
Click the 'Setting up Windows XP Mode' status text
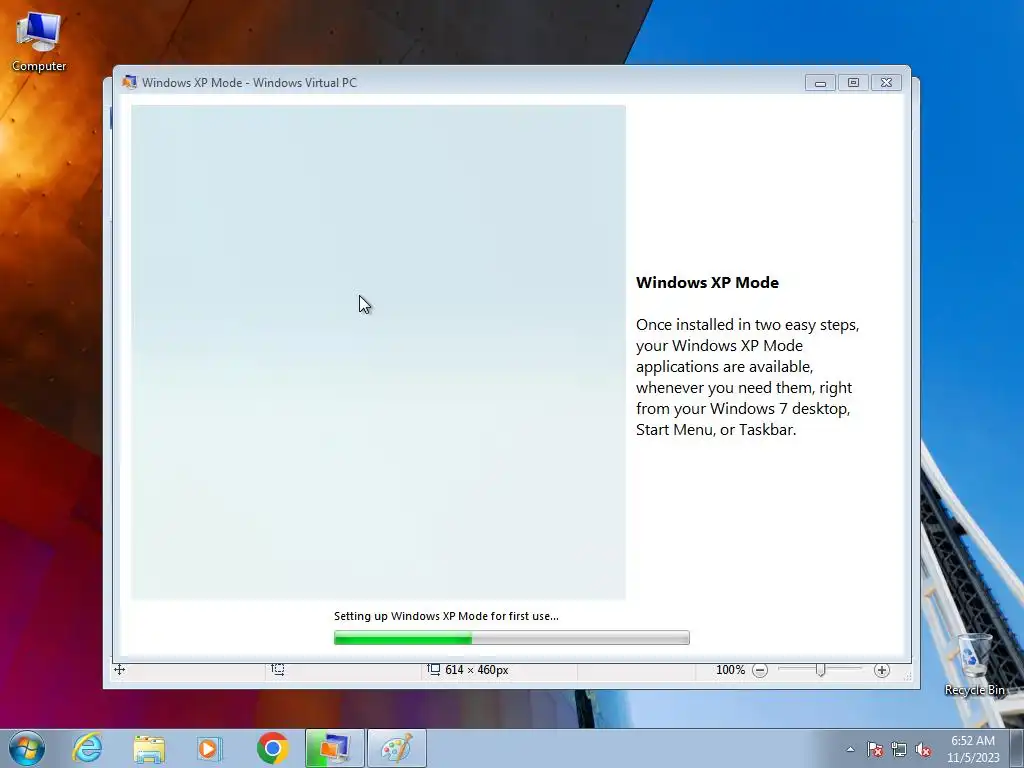click(446, 616)
